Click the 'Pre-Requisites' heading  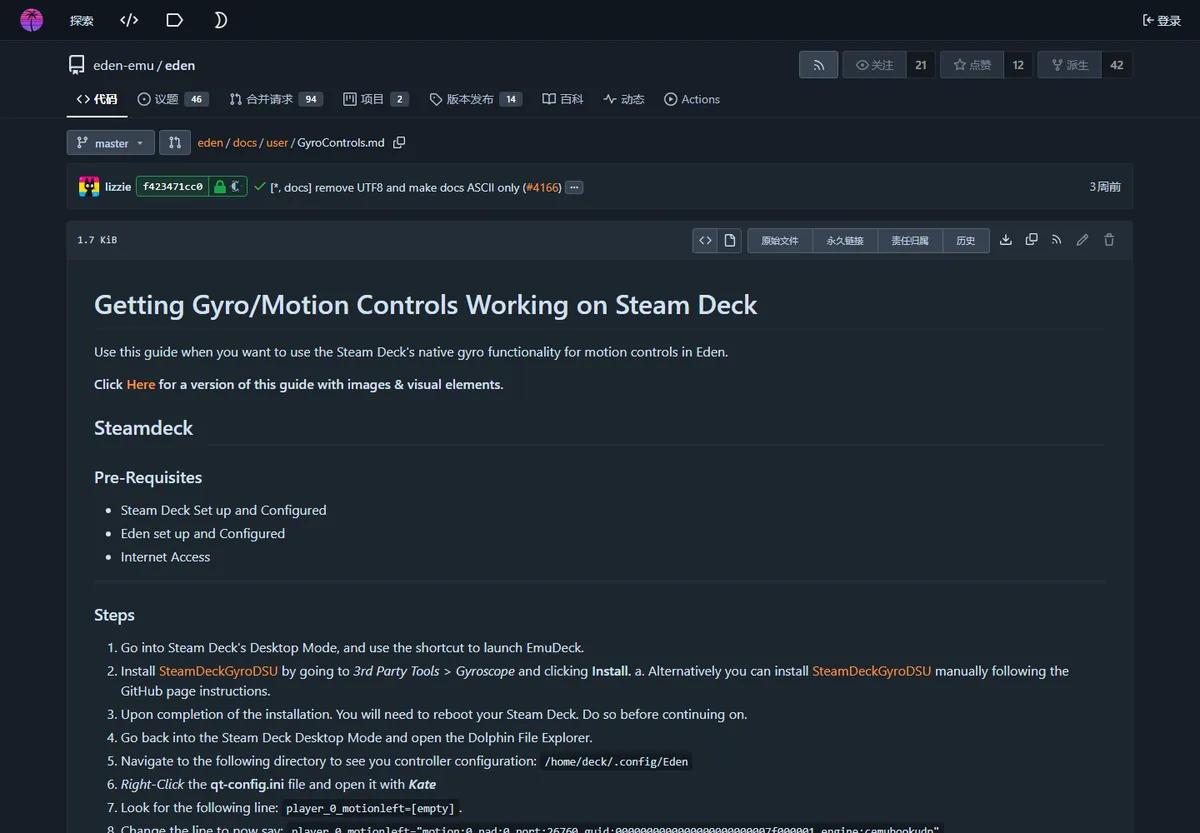[x=148, y=477]
